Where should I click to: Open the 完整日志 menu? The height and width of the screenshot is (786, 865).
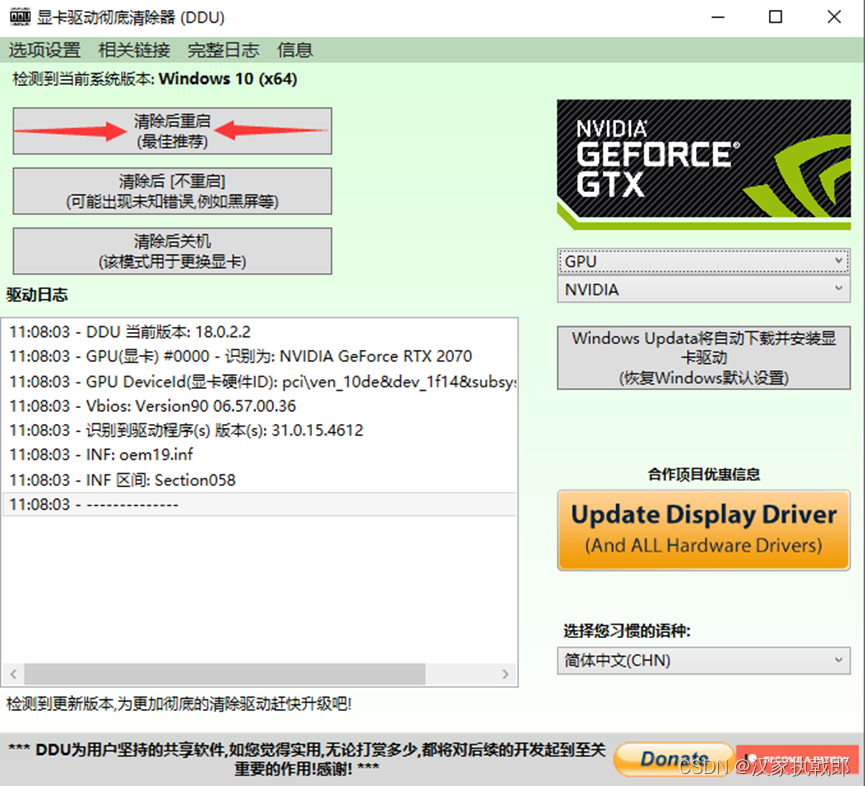point(223,50)
